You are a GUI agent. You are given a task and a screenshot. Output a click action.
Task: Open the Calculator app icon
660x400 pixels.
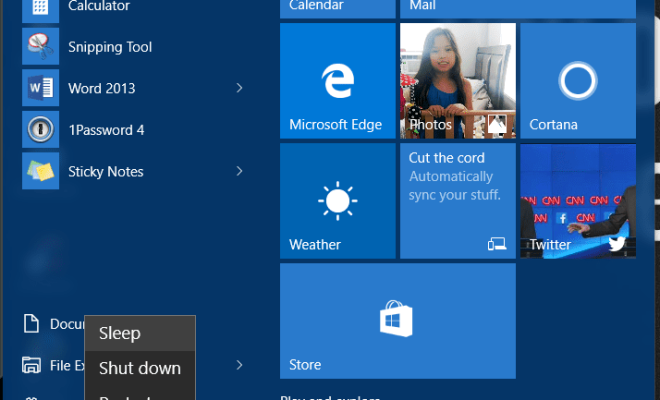coord(40,11)
